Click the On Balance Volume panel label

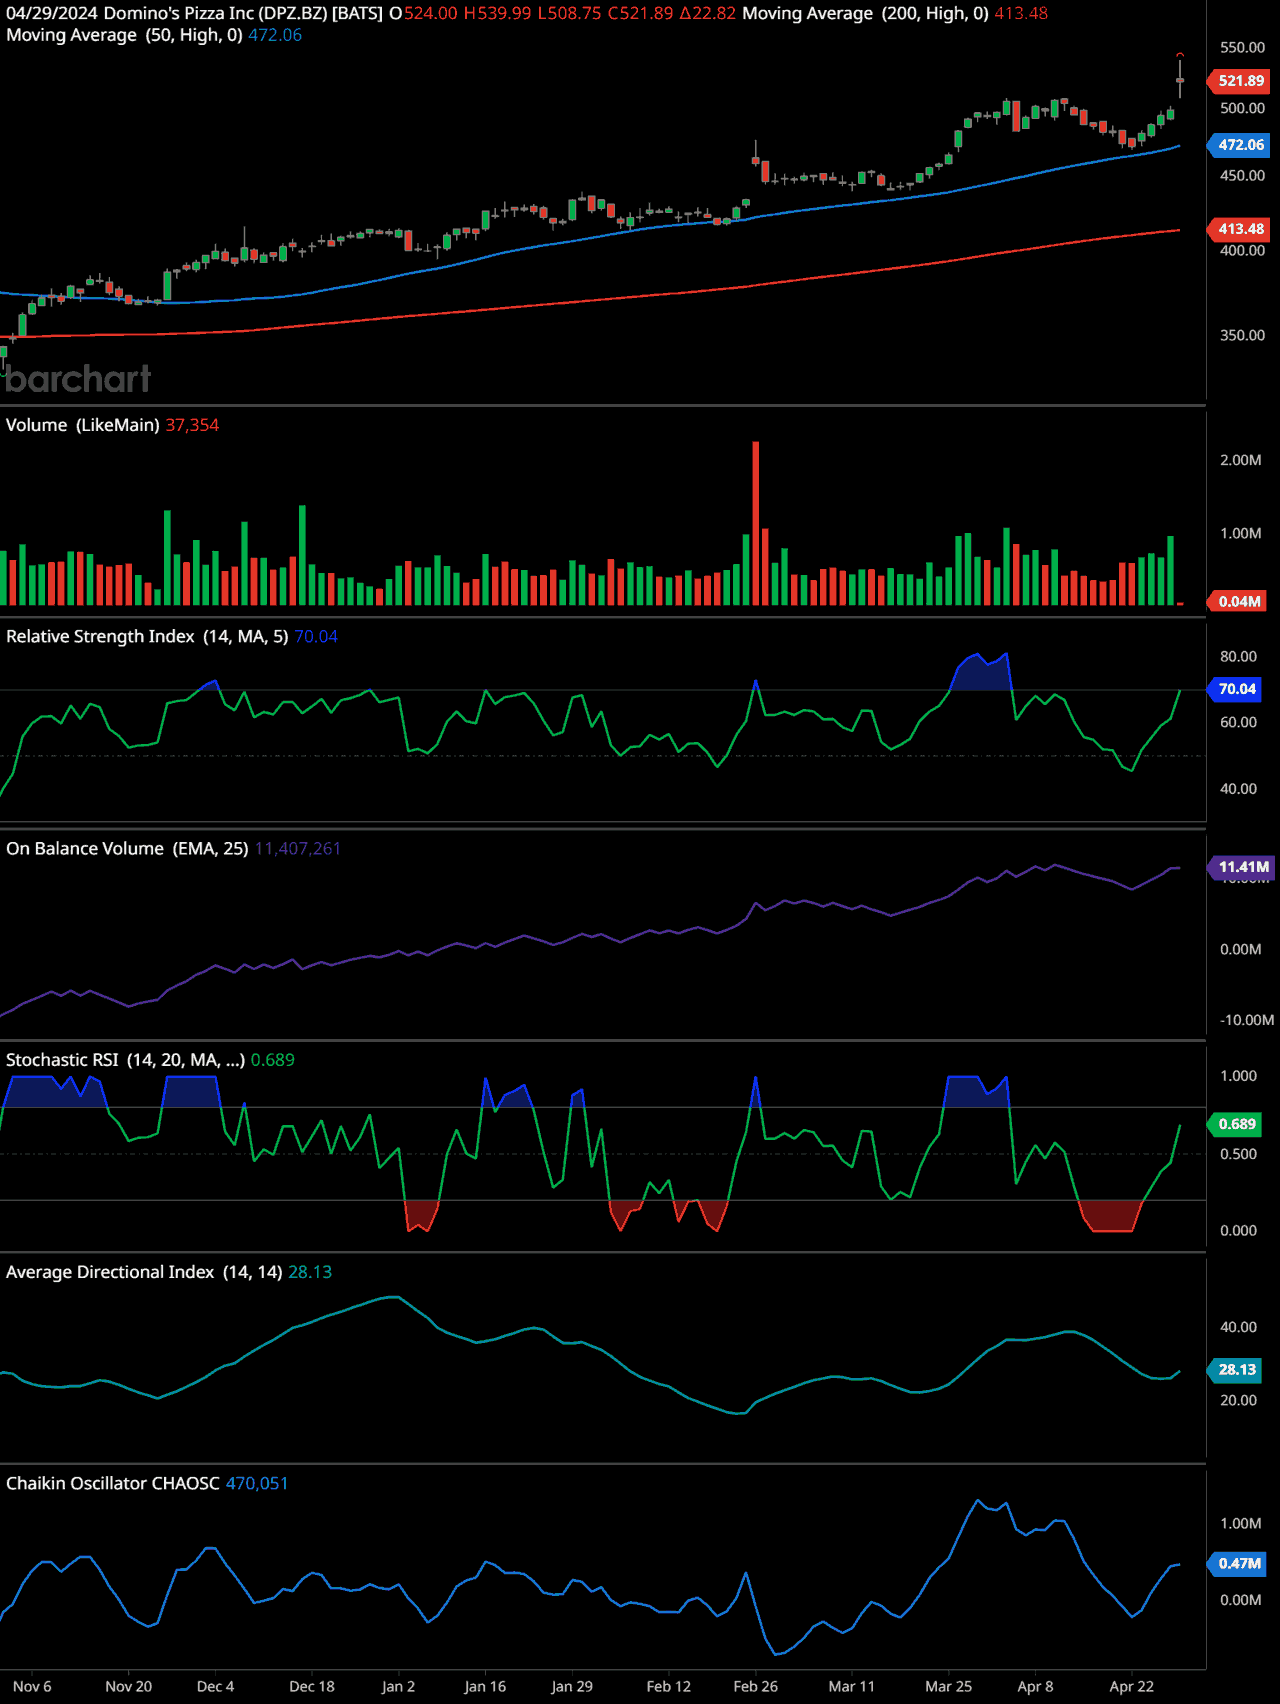point(127,849)
